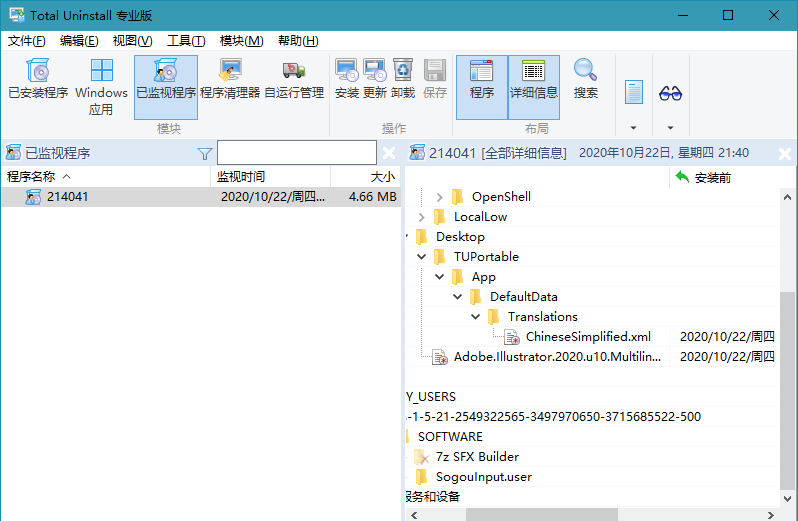Click the Uninstall (卸载) action icon
Viewport: 798px width, 521px height.
click(x=403, y=79)
